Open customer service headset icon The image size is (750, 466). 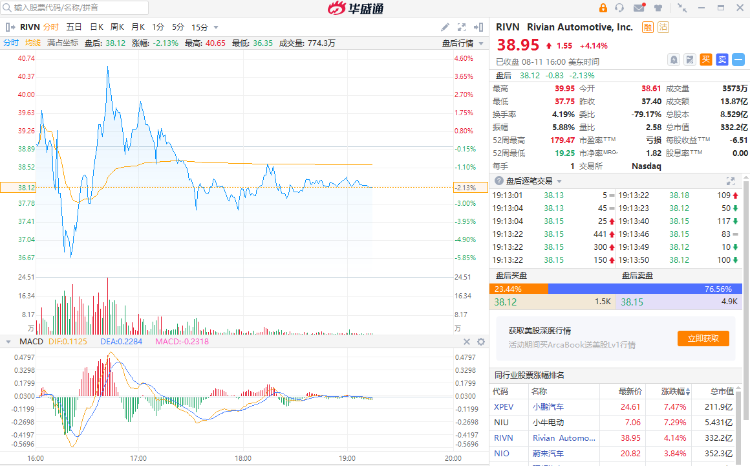pos(619,8)
